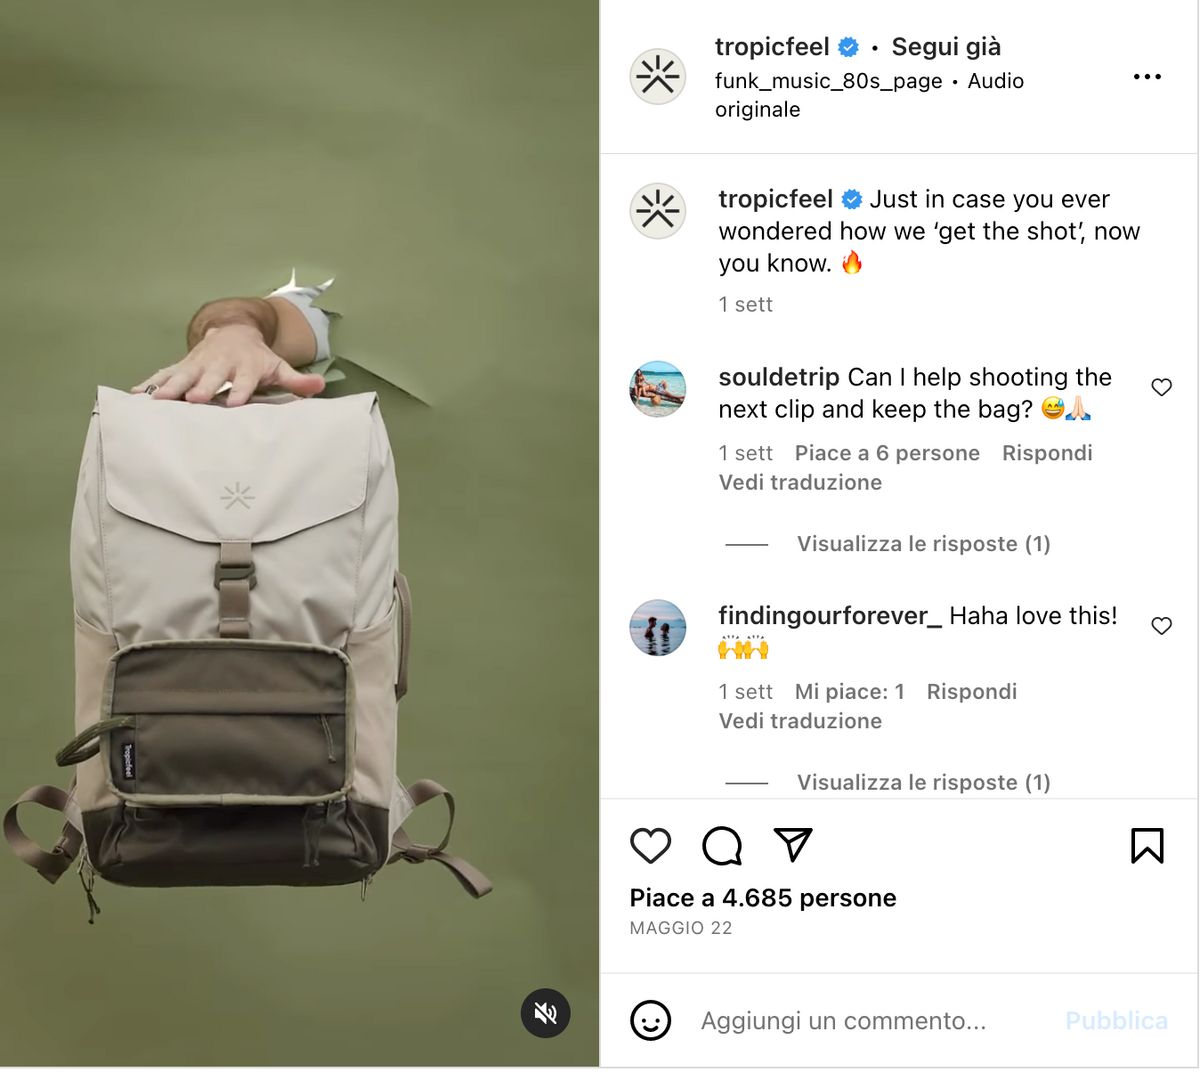
Task: Expand replies under findingourforever_'s comment
Action: pos(923,783)
